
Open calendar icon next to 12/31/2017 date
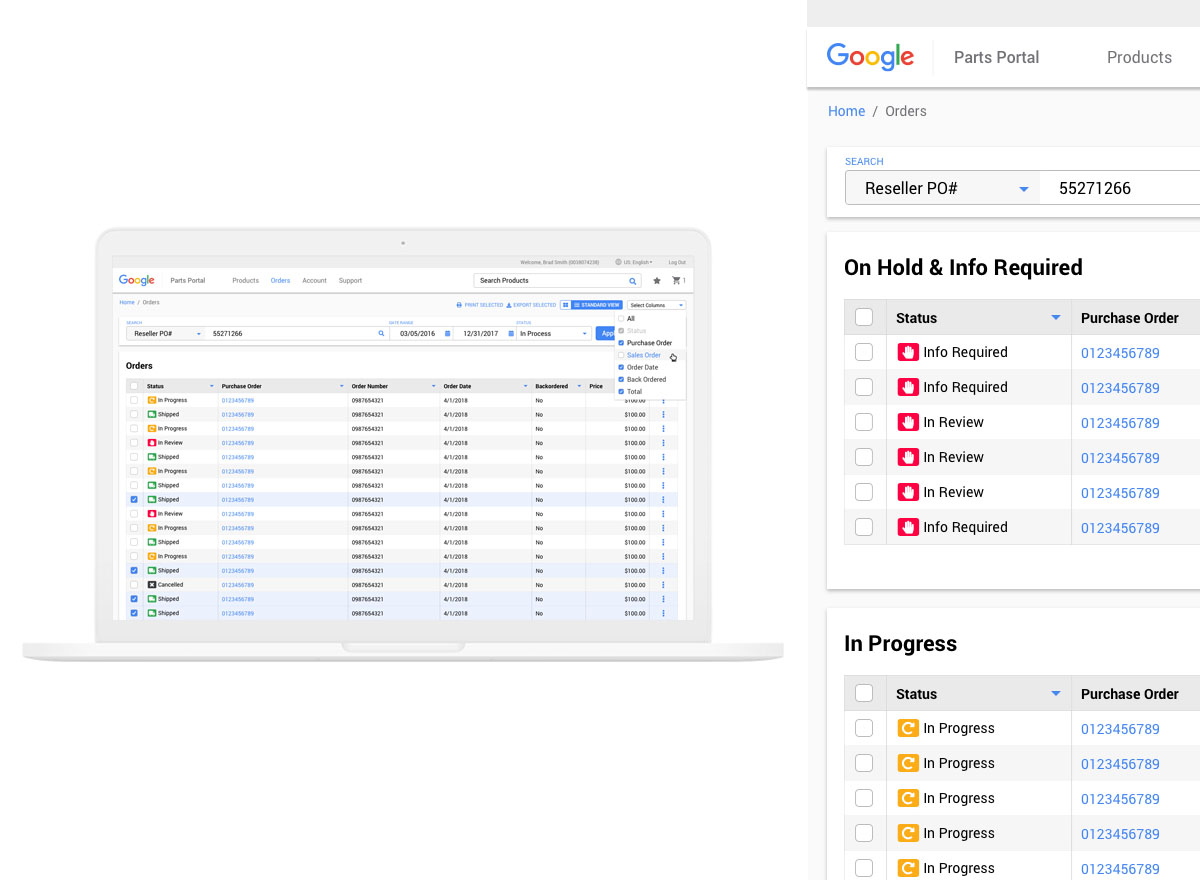point(509,334)
